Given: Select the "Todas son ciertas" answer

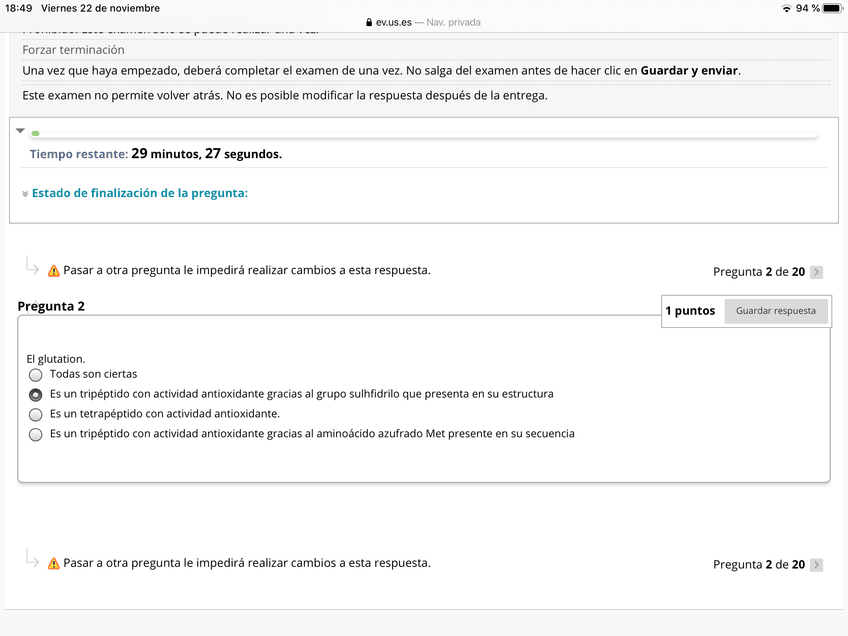Looking at the screenshot, I should click(x=36, y=375).
